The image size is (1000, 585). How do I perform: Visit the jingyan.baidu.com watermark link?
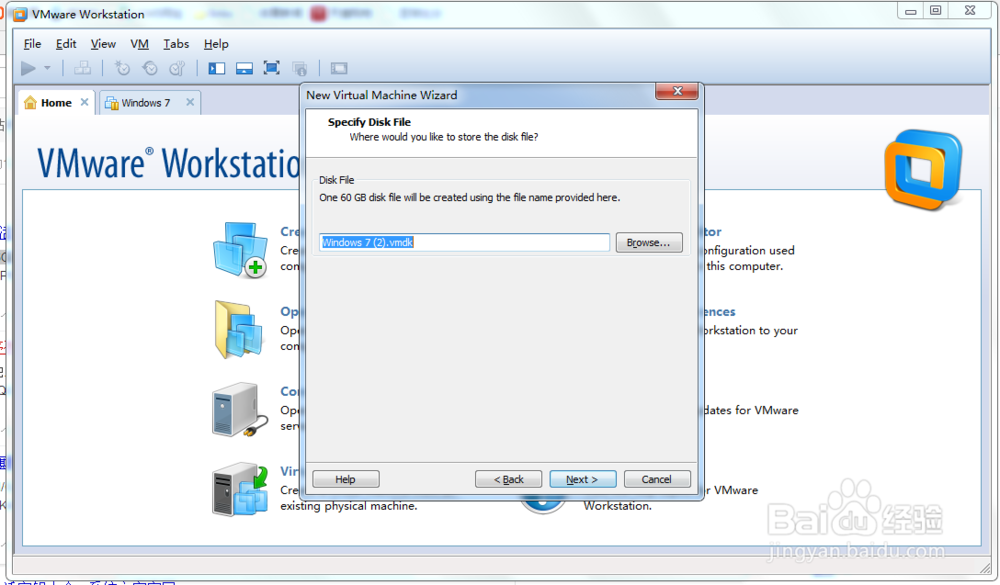(855, 551)
